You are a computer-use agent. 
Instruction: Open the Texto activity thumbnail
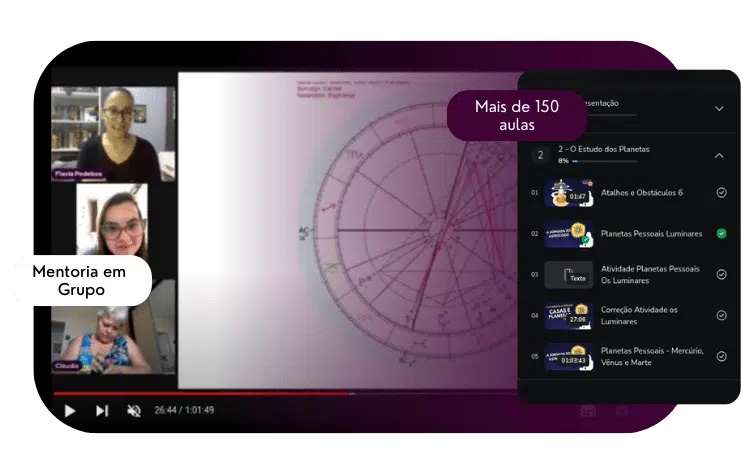click(x=569, y=274)
